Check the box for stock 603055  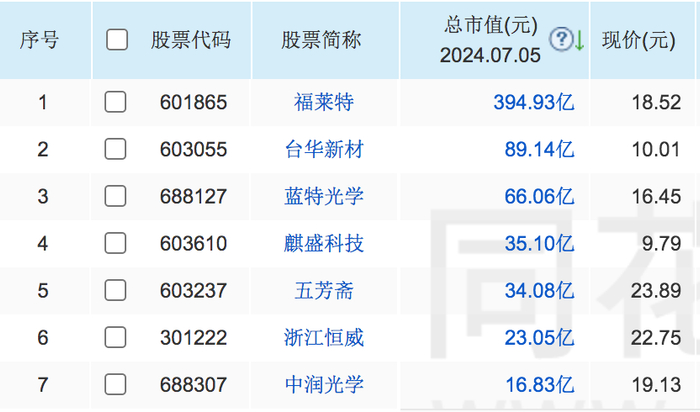point(115,149)
